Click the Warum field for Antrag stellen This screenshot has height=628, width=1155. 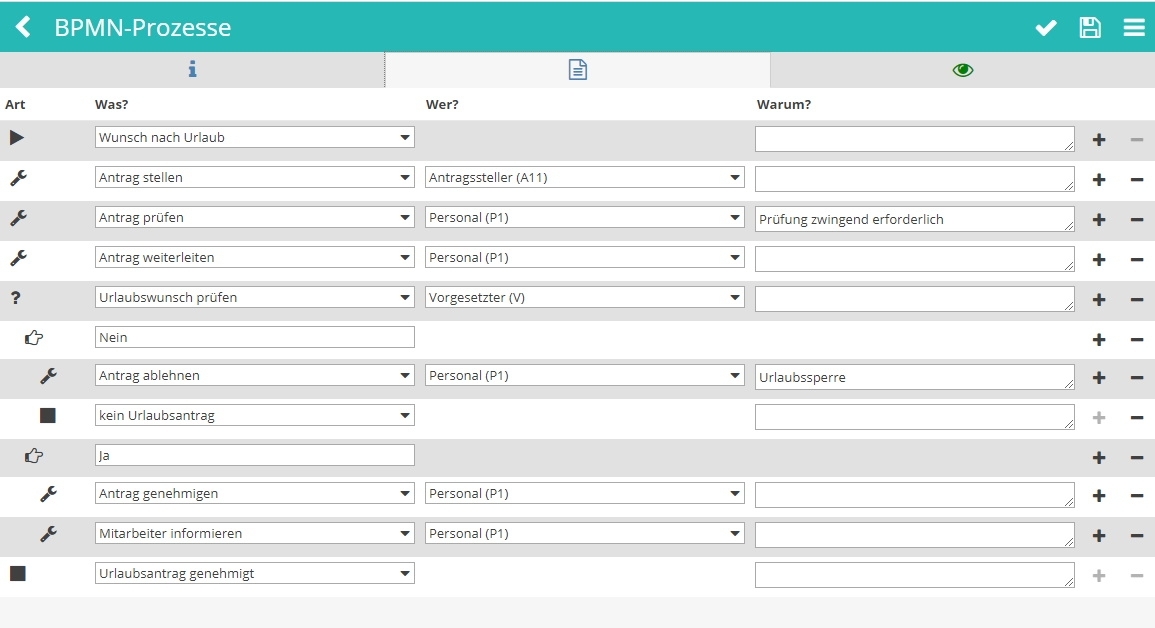pos(915,179)
